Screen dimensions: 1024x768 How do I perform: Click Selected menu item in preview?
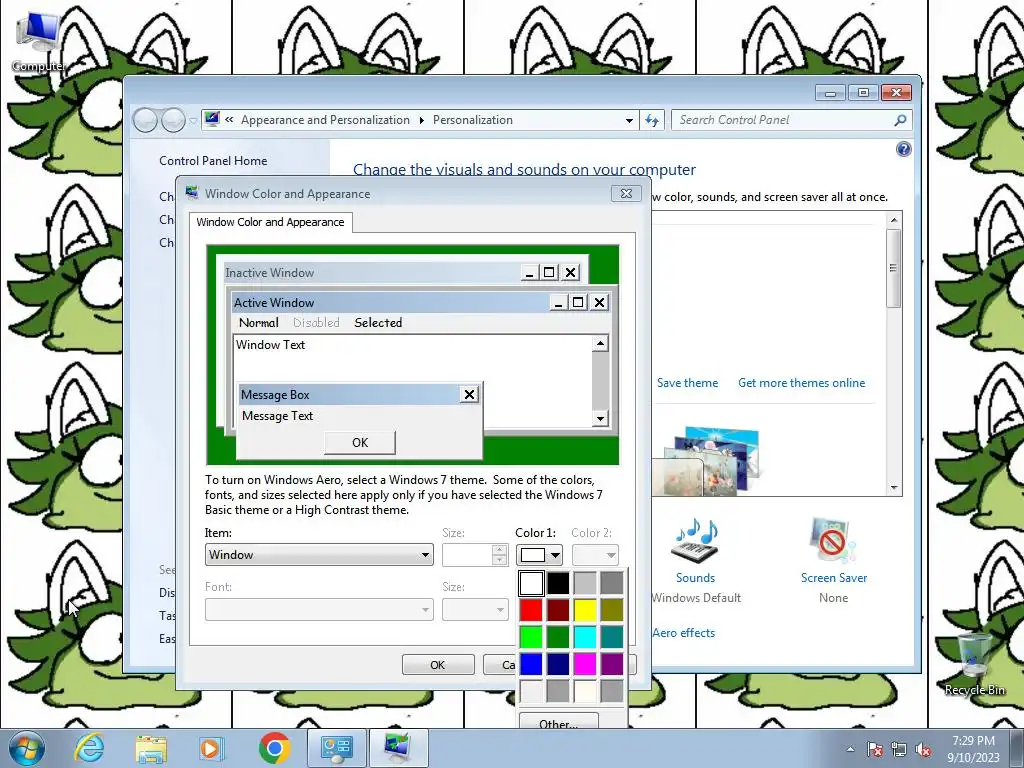(x=378, y=323)
